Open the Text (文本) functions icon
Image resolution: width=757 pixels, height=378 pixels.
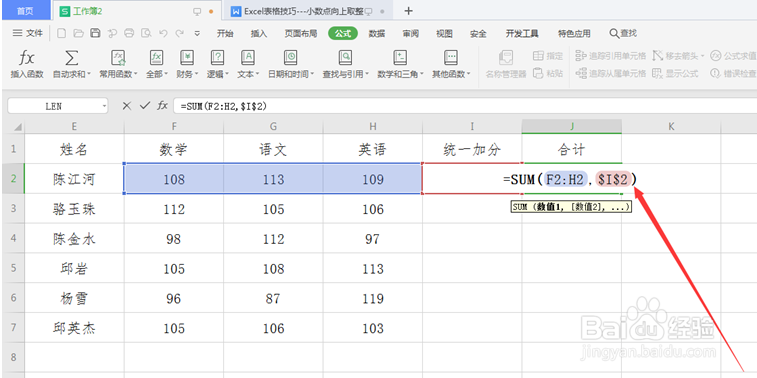coord(248,58)
